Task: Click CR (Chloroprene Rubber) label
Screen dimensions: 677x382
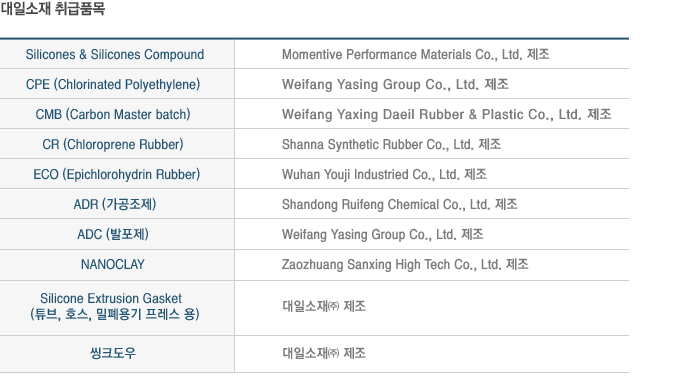Action: click(x=113, y=145)
